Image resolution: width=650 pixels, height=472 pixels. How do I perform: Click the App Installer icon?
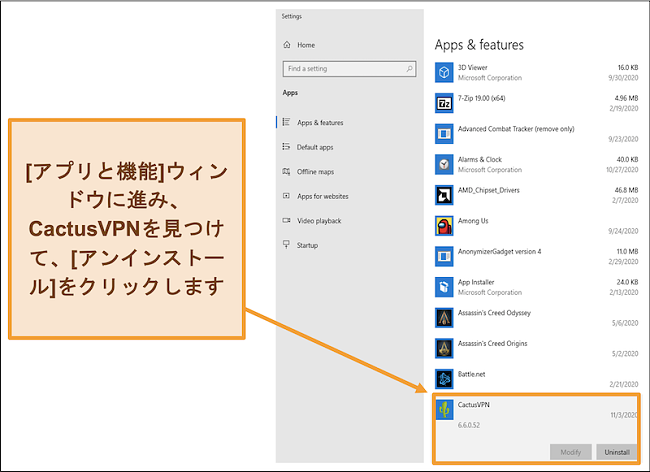pos(444,287)
